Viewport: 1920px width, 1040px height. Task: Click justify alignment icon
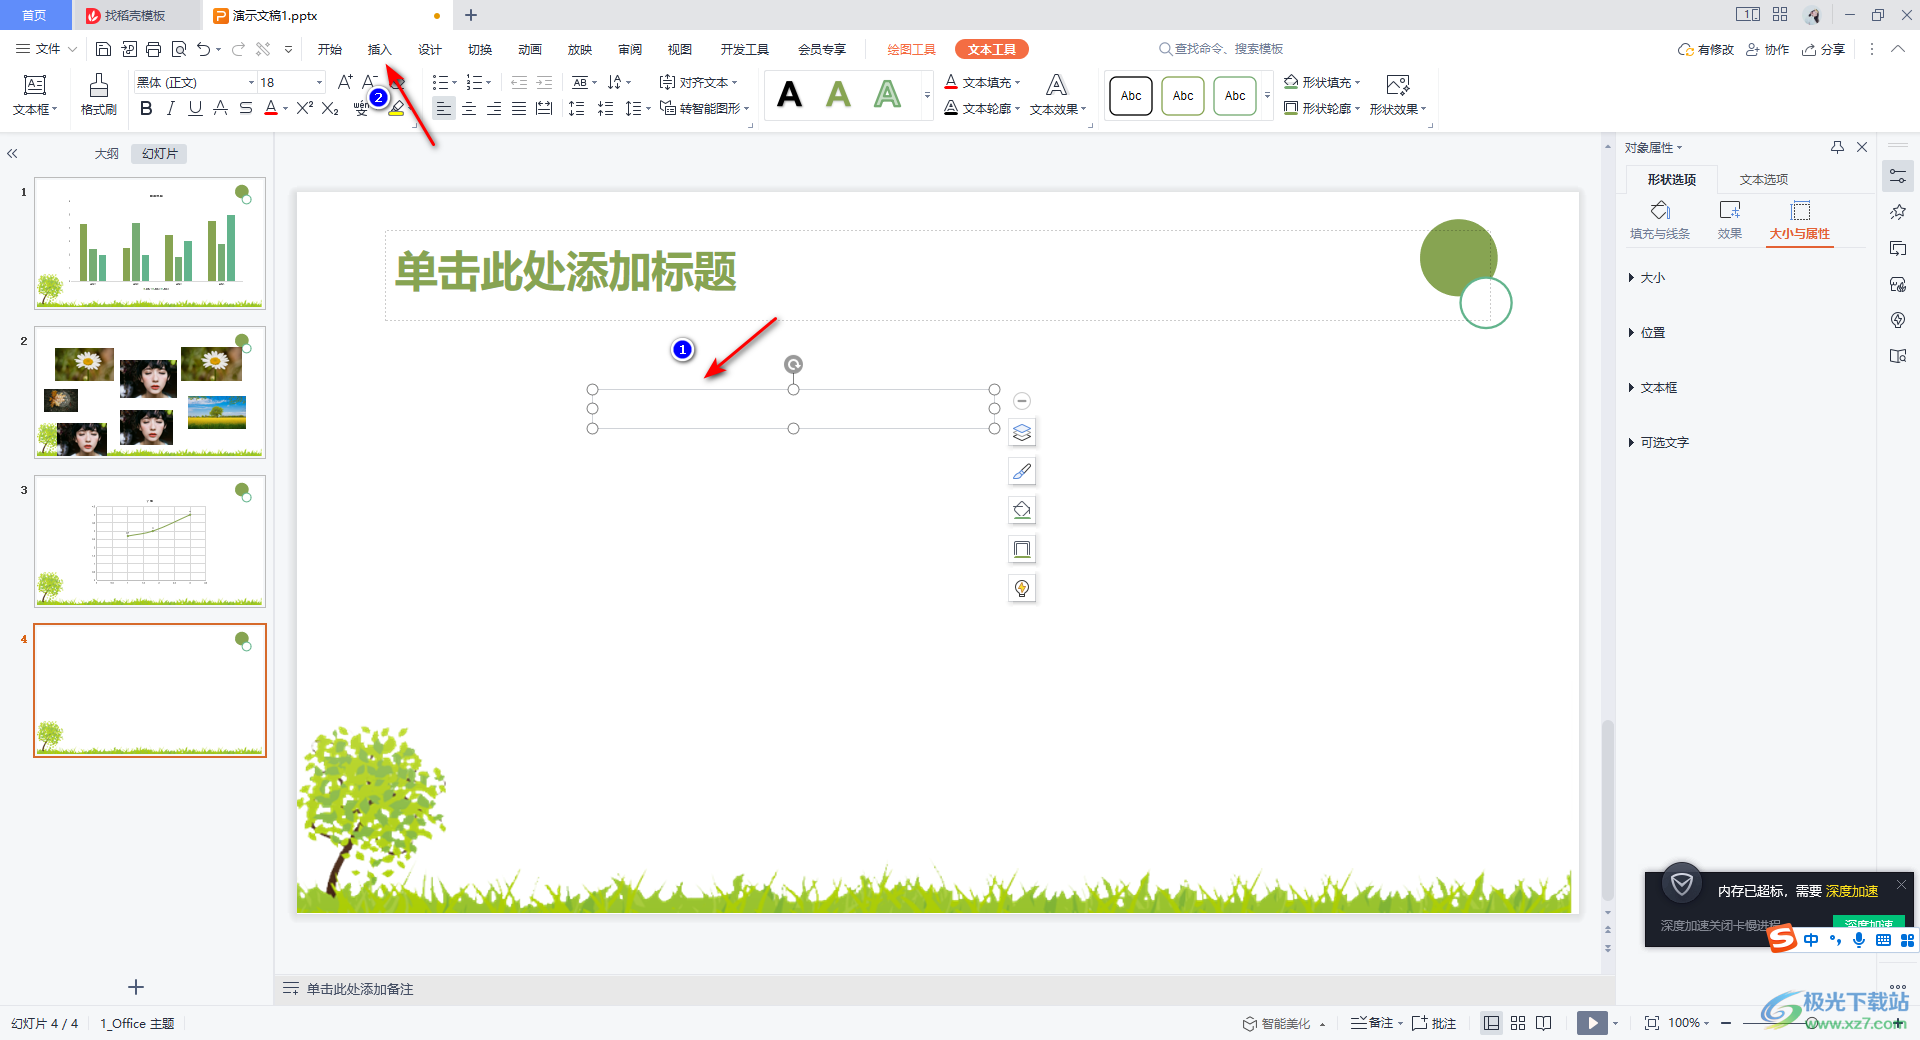[519, 108]
